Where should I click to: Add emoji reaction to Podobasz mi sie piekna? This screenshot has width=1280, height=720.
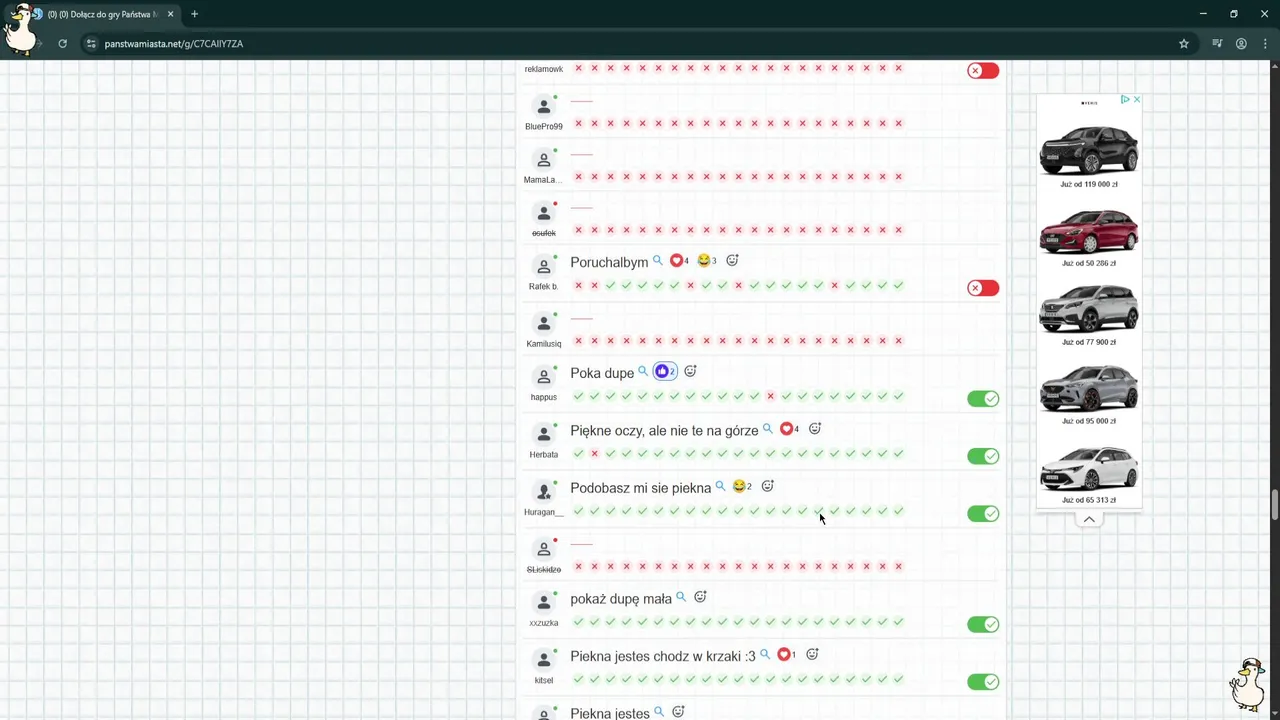point(768,487)
